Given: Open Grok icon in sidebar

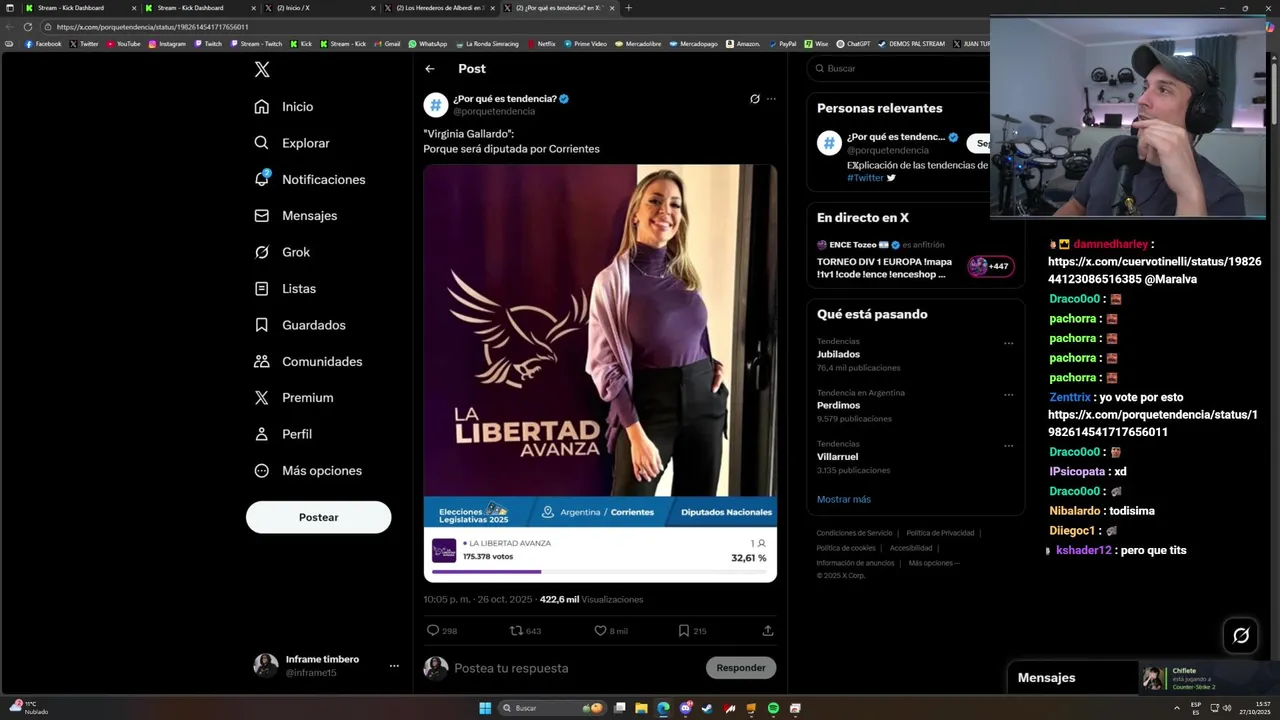Looking at the screenshot, I should [x=261, y=252].
